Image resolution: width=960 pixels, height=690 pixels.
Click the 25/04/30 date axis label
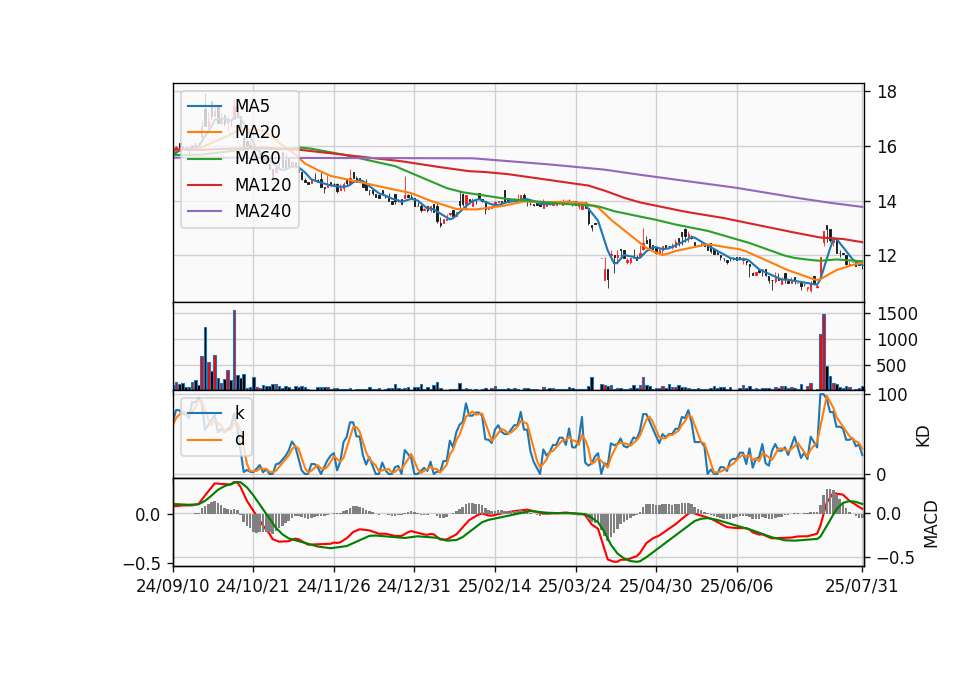pos(656,586)
